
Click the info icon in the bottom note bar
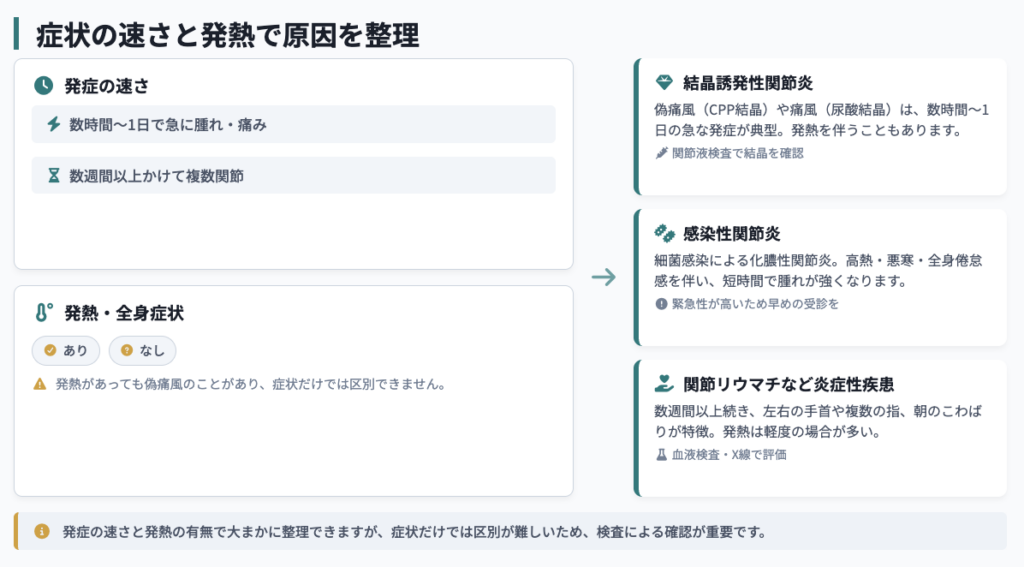(42, 531)
